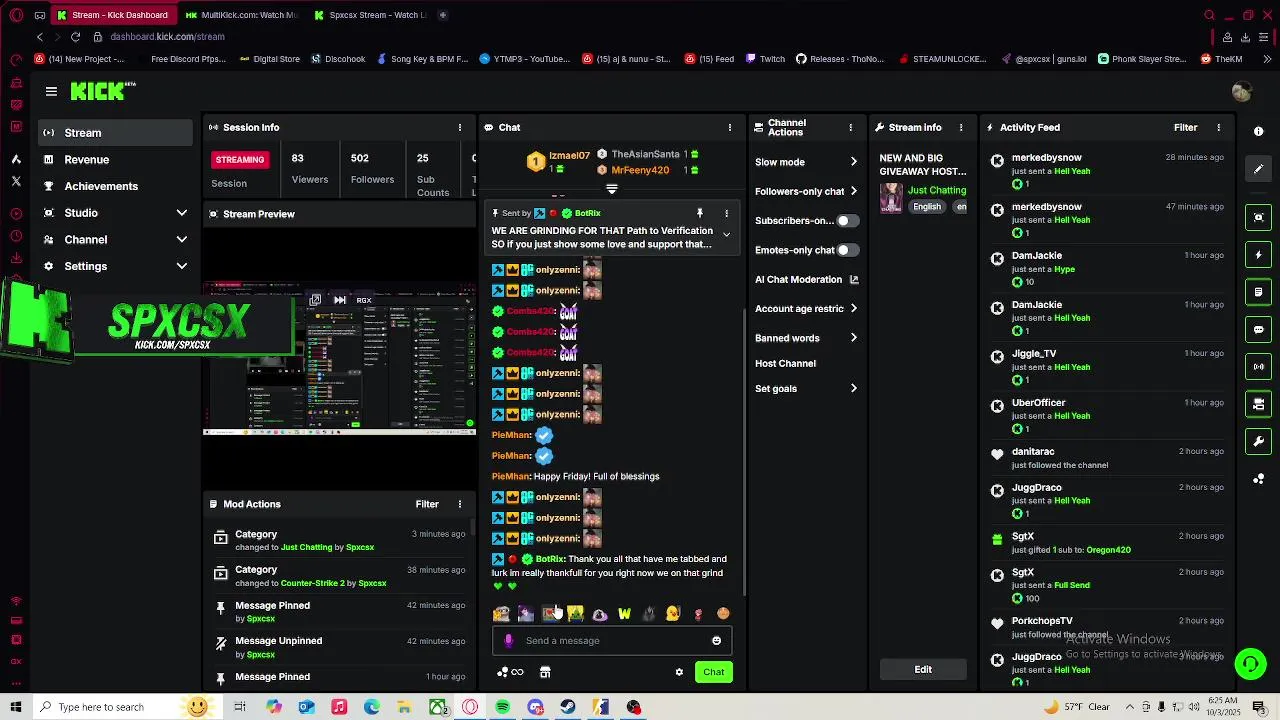Click Spxcsx link in first Category entry
The image size is (1280, 720).
coord(360,548)
